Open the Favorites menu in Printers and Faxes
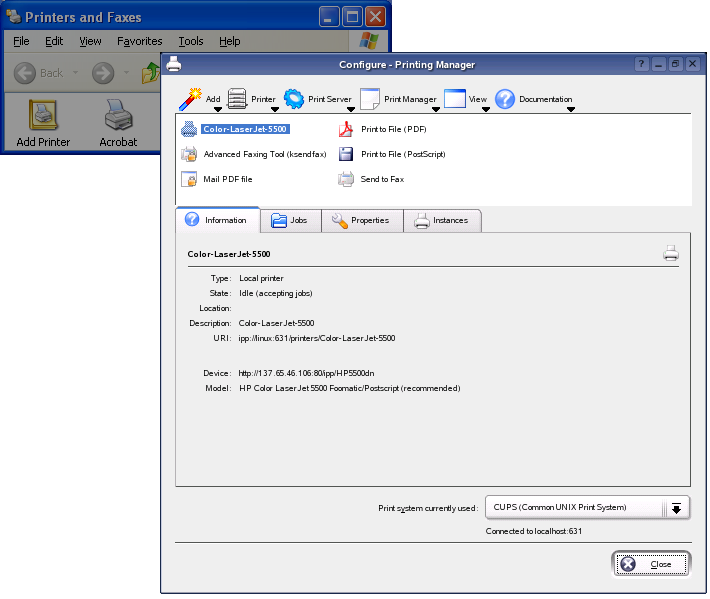The height and width of the screenshot is (599, 710). (x=139, y=41)
